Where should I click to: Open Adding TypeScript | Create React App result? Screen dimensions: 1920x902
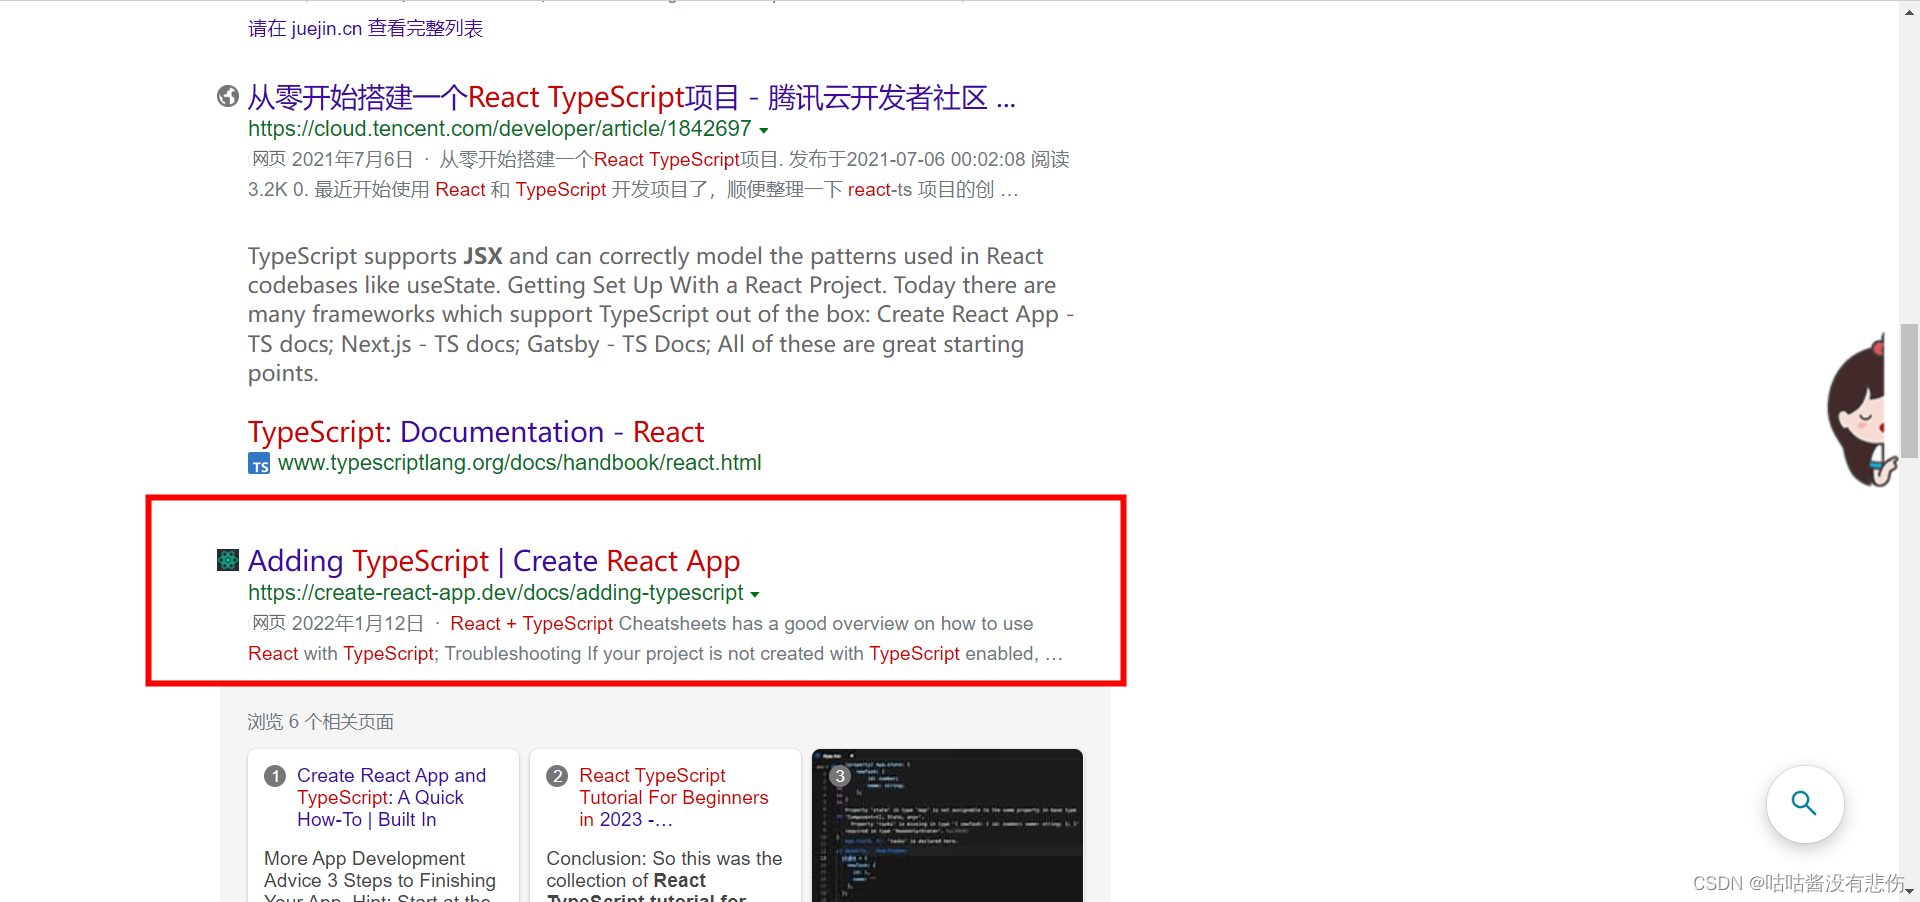tap(494, 561)
